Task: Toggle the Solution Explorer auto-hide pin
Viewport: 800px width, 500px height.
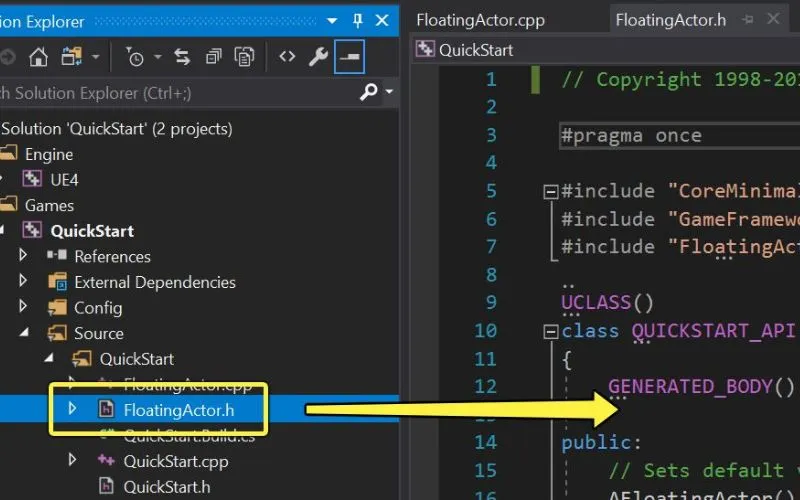Action: (x=358, y=20)
